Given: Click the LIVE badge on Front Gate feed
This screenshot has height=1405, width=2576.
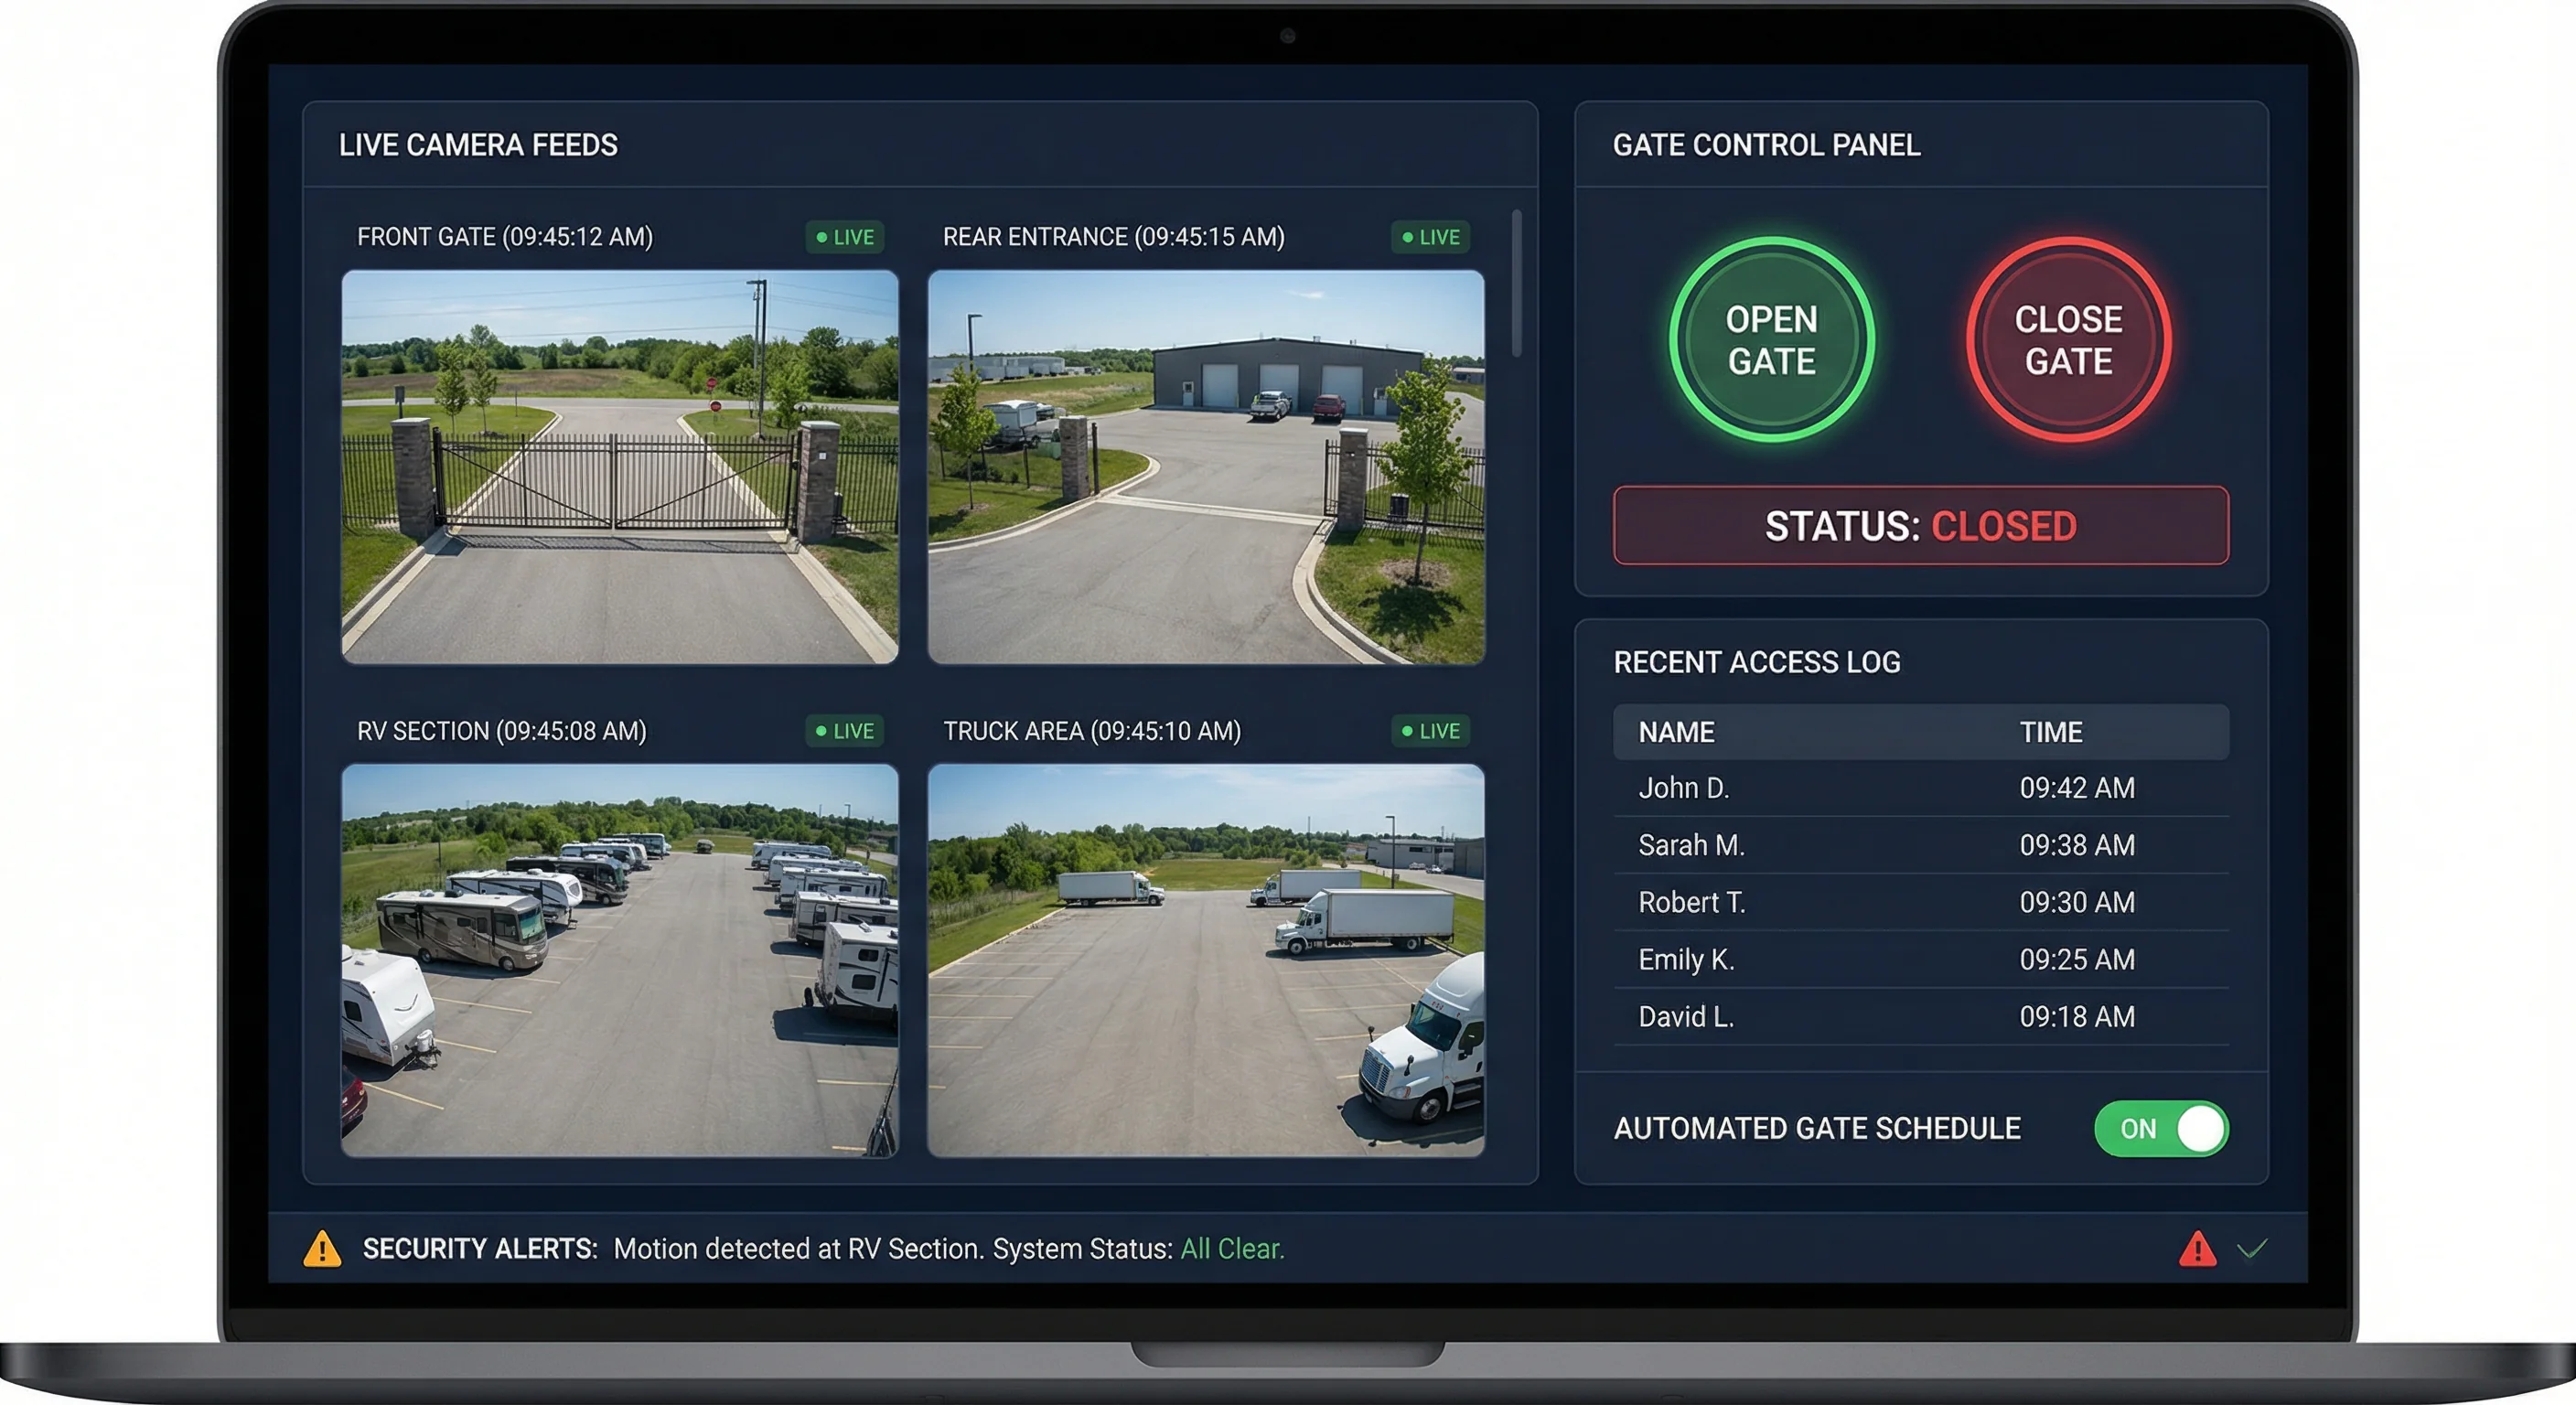Looking at the screenshot, I should point(845,237).
